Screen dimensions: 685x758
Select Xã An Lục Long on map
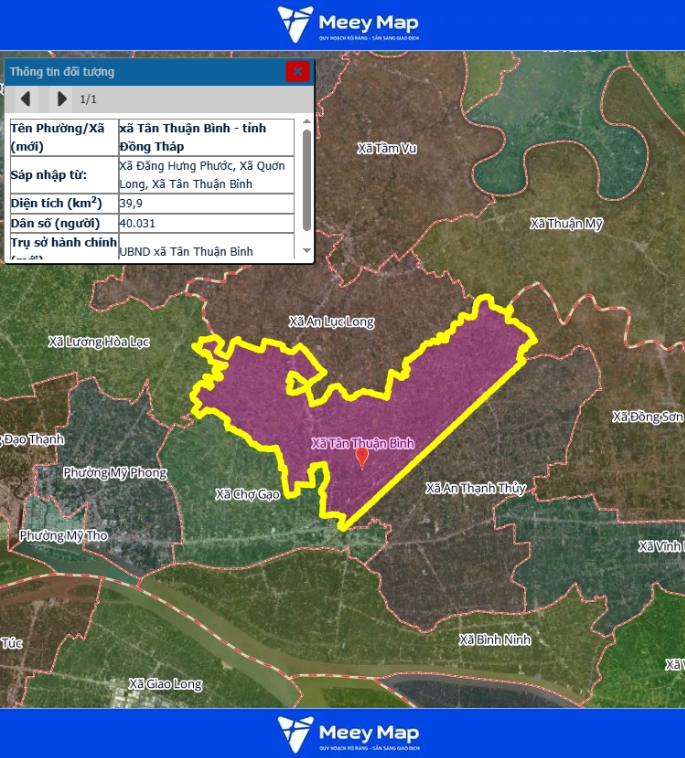coord(331,322)
